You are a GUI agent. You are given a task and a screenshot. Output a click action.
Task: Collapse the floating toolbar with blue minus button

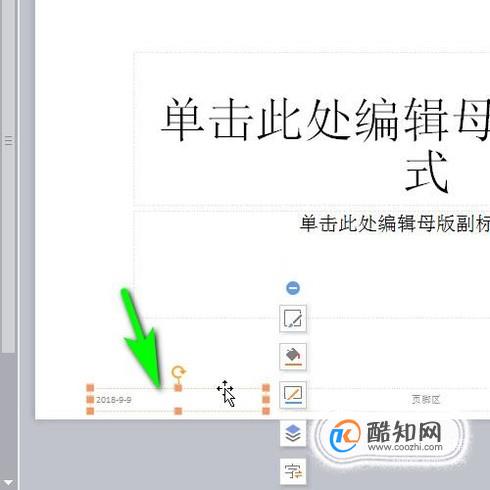(x=293, y=288)
